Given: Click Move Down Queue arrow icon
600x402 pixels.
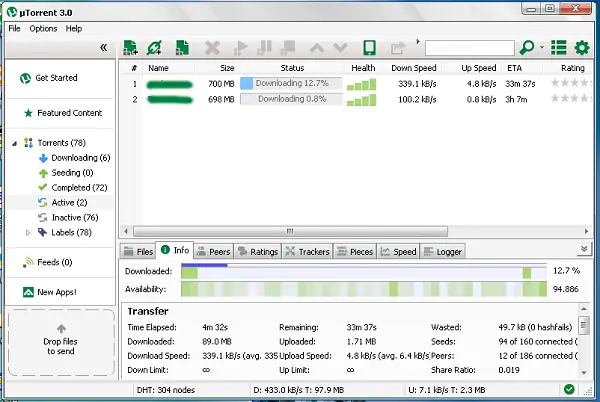Looking at the screenshot, I should [340, 48].
